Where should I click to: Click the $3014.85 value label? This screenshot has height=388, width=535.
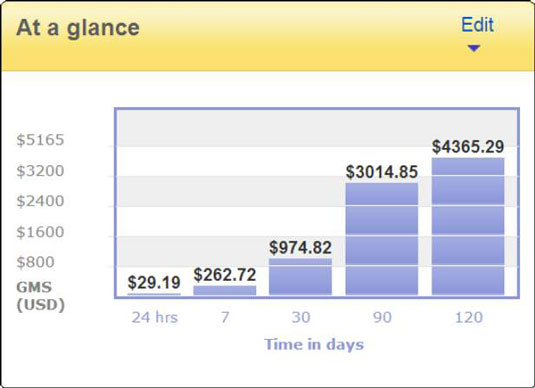pyautogui.click(x=381, y=172)
